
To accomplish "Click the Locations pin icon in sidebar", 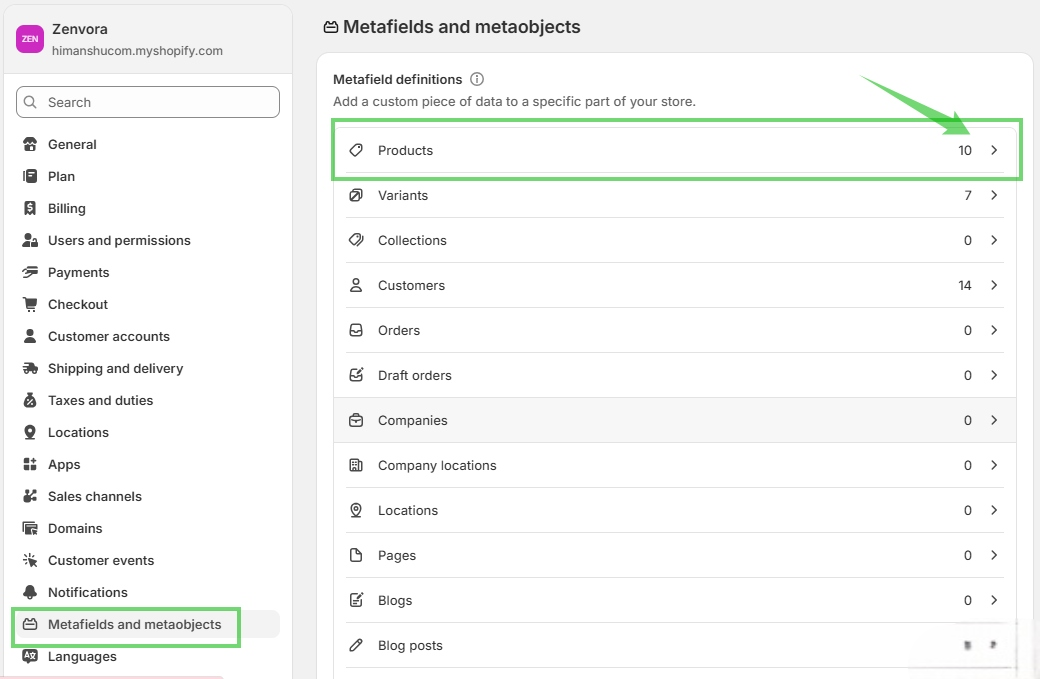I will 31,432.
